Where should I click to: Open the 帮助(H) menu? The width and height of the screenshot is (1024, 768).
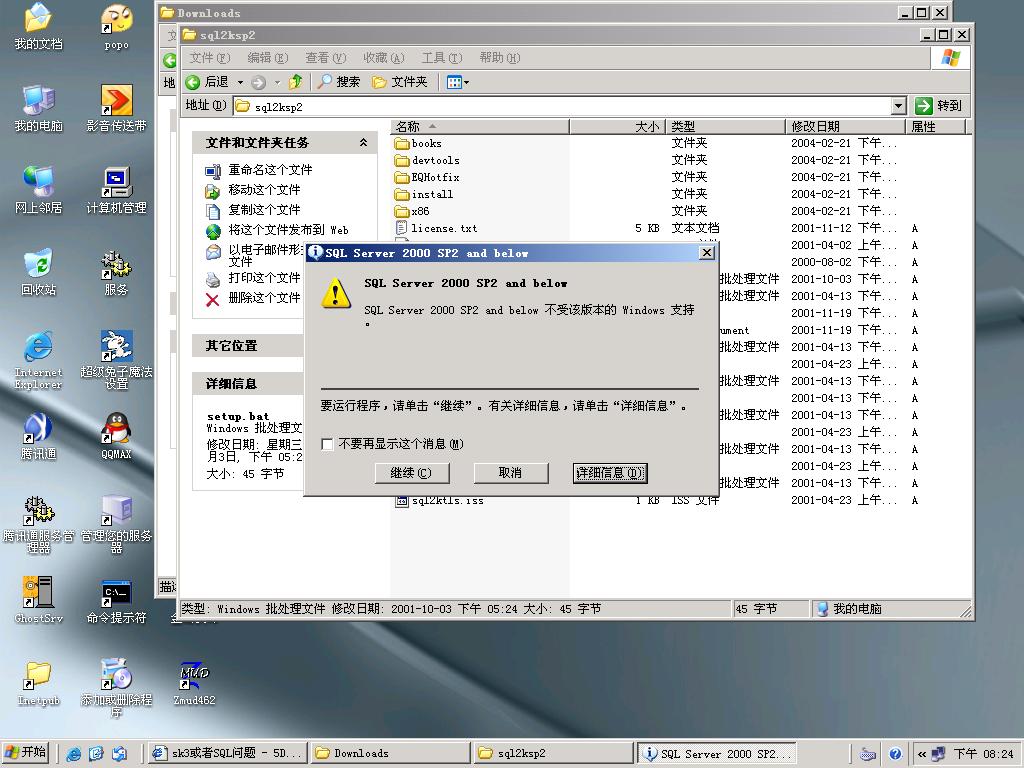coord(500,57)
